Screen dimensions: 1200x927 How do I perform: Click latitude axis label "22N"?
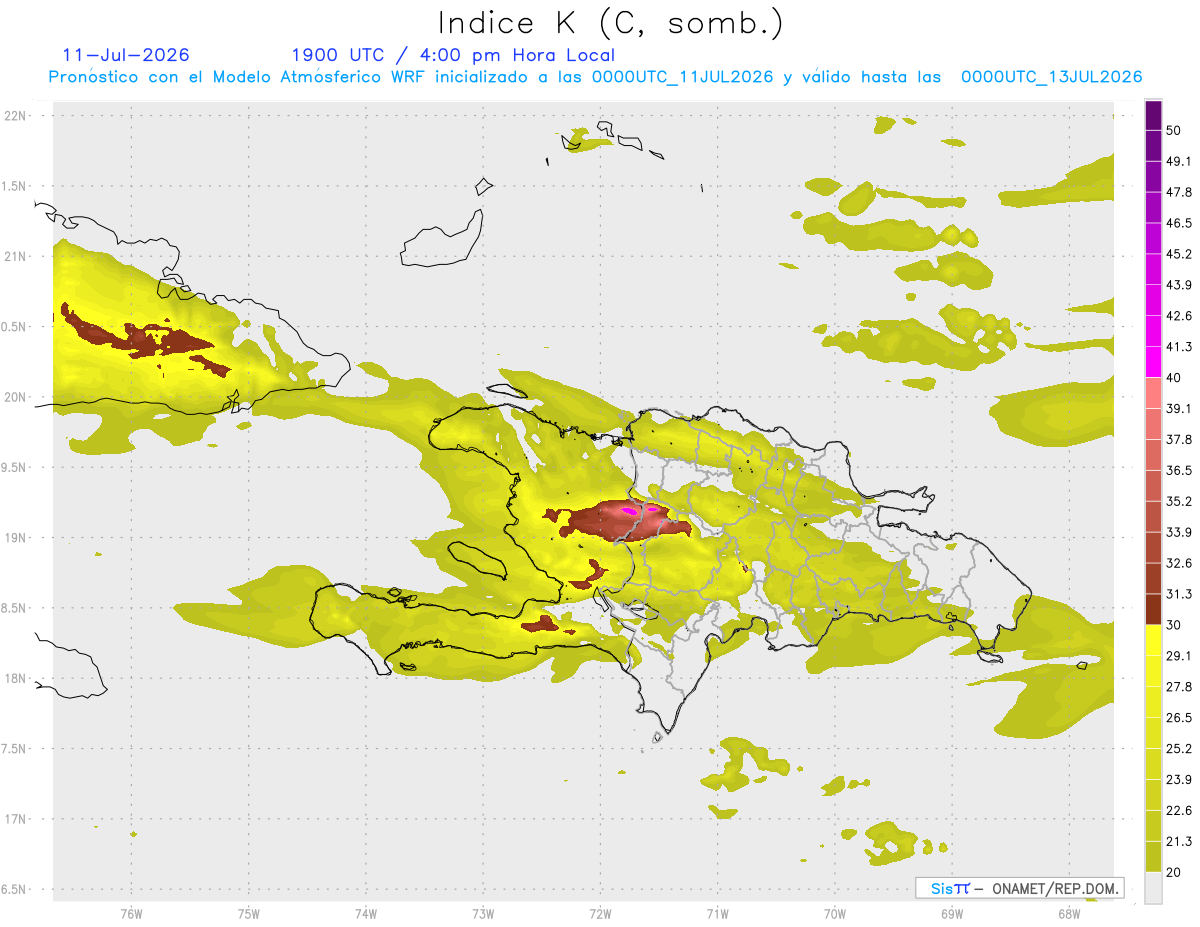point(17,116)
